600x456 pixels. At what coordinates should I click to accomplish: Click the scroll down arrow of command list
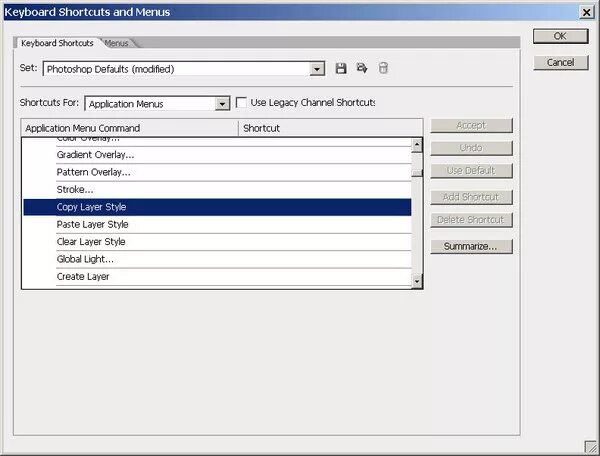click(x=417, y=281)
